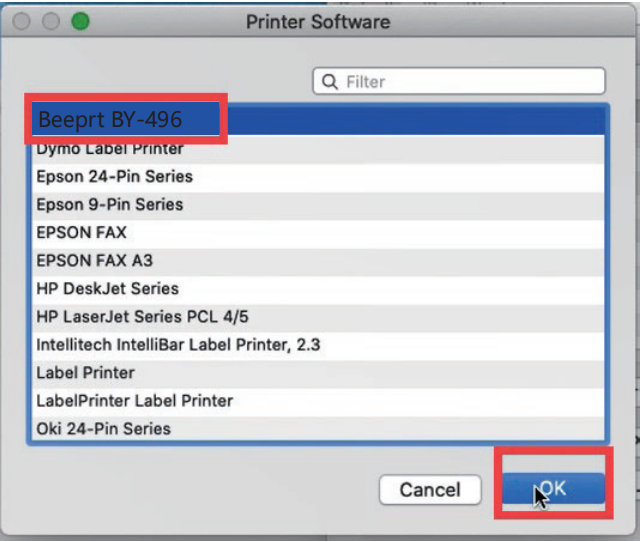Image resolution: width=640 pixels, height=542 pixels.
Task: Select Beeprt BY-496 in the list
Action: click(x=318, y=120)
